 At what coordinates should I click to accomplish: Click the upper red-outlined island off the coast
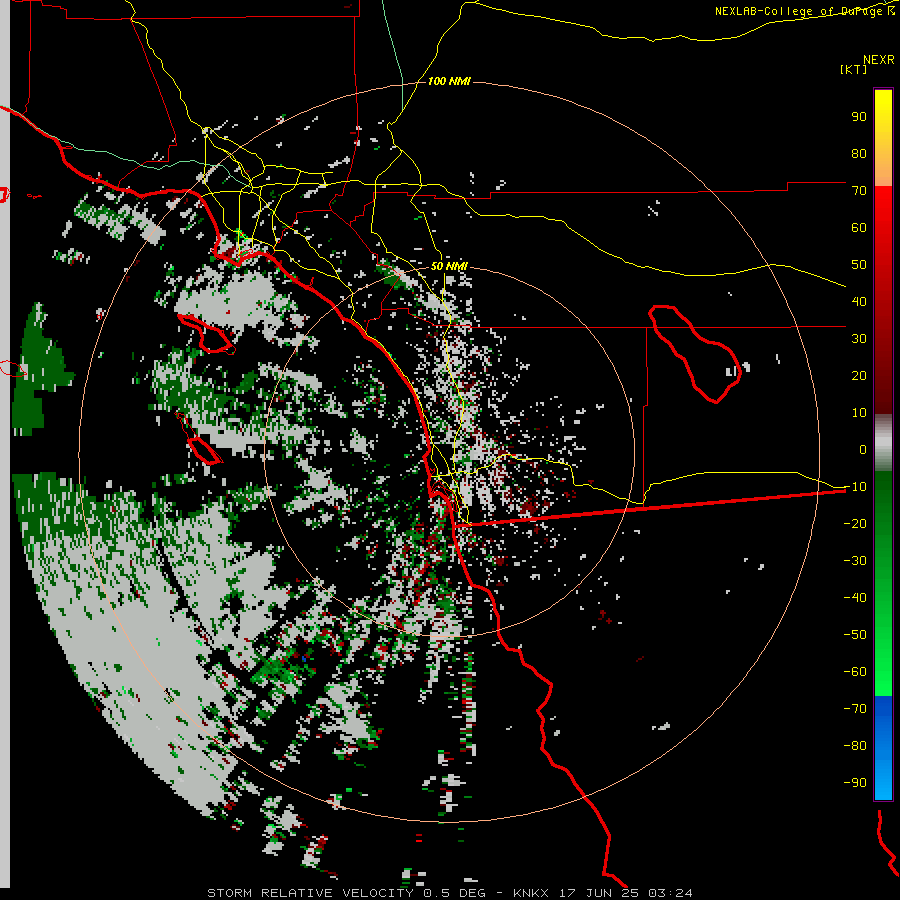point(205,334)
